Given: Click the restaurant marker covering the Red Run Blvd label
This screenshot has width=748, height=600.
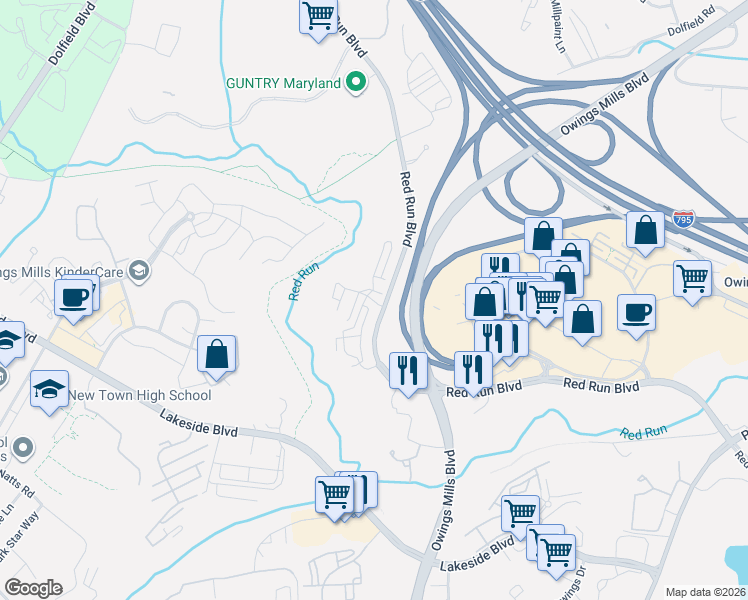Looking at the screenshot, I should [x=473, y=372].
